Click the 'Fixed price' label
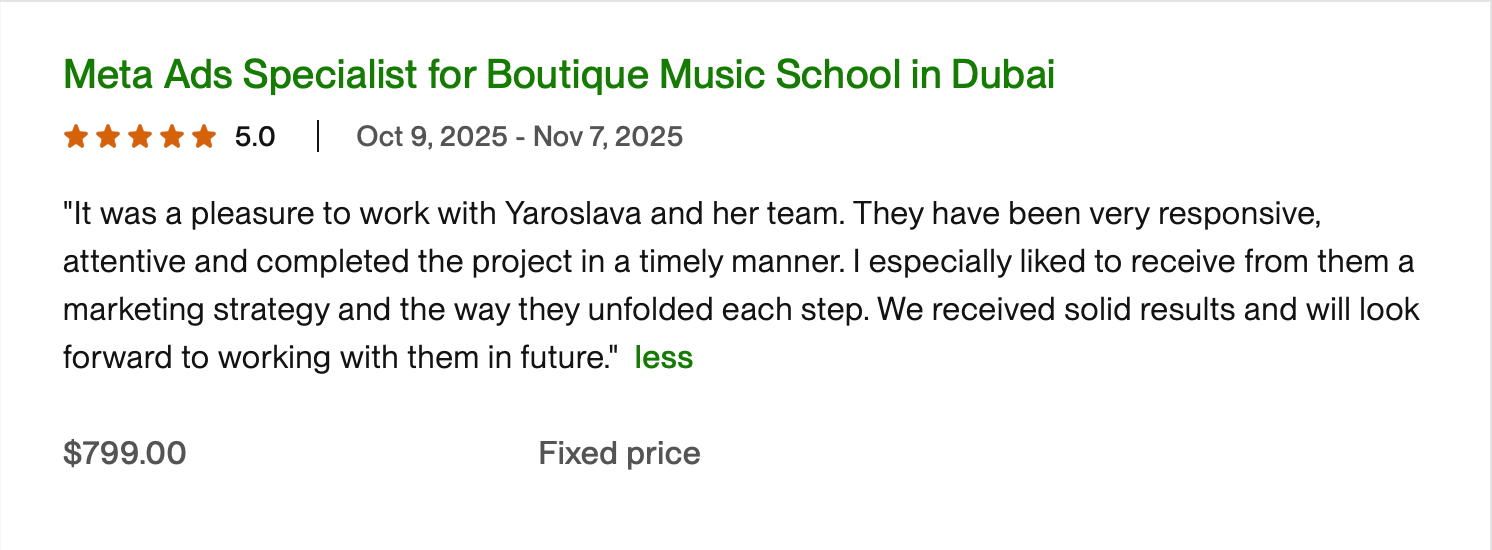The height and width of the screenshot is (550, 1492). [619, 453]
